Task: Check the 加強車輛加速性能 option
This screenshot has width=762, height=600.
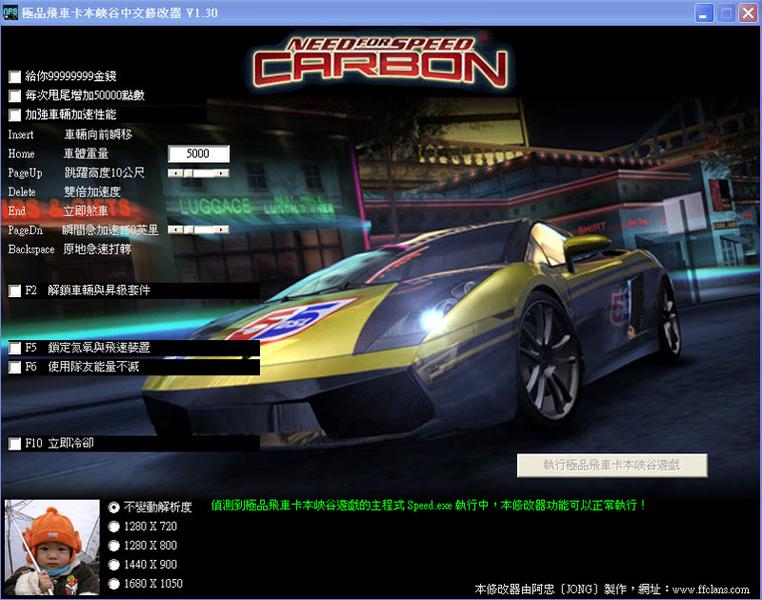Action: tap(15, 115)
